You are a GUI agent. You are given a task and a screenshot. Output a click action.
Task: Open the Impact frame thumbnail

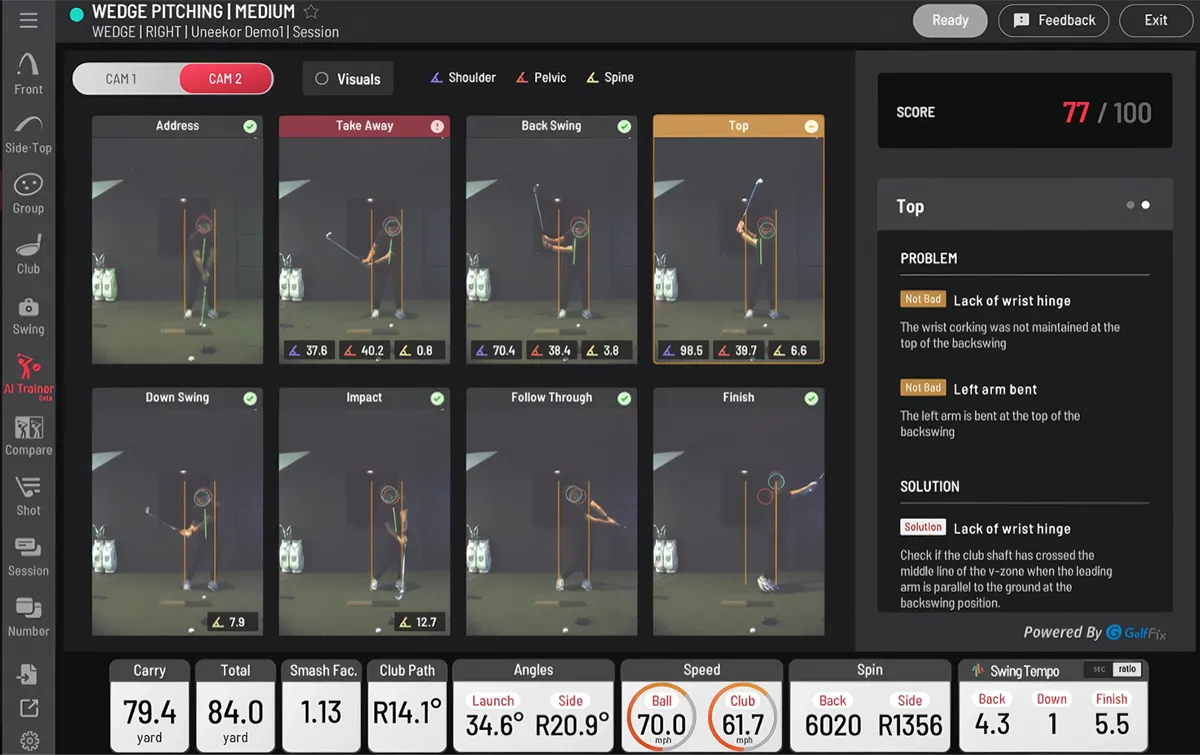(x=364, y=511)
